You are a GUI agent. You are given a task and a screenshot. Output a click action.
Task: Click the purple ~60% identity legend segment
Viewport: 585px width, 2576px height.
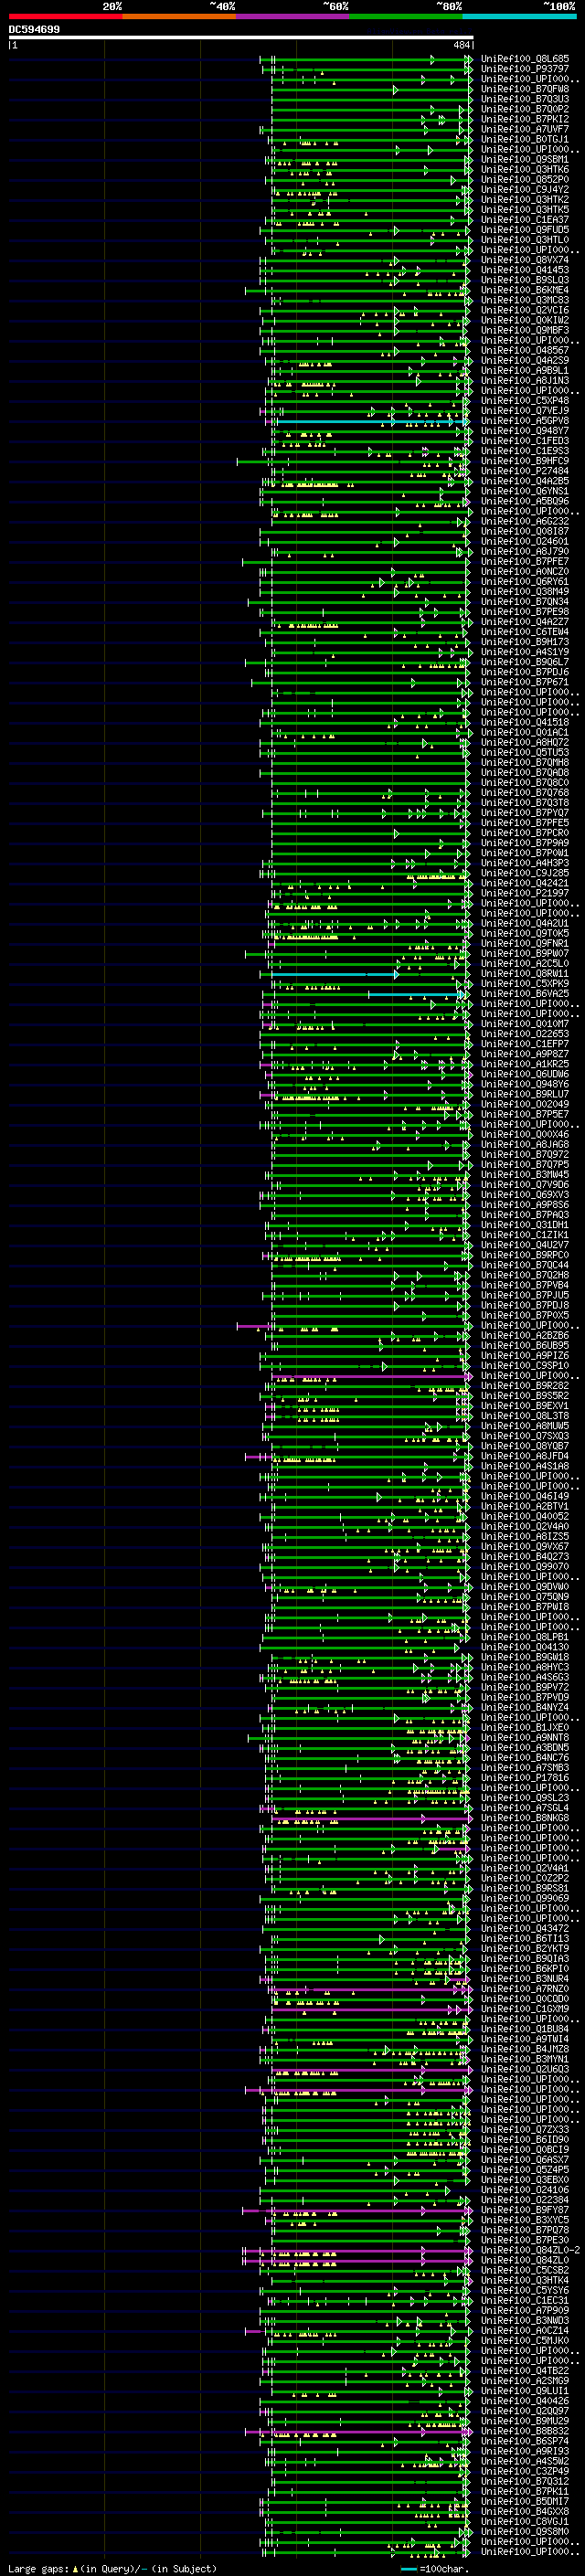tap(292, 16)
